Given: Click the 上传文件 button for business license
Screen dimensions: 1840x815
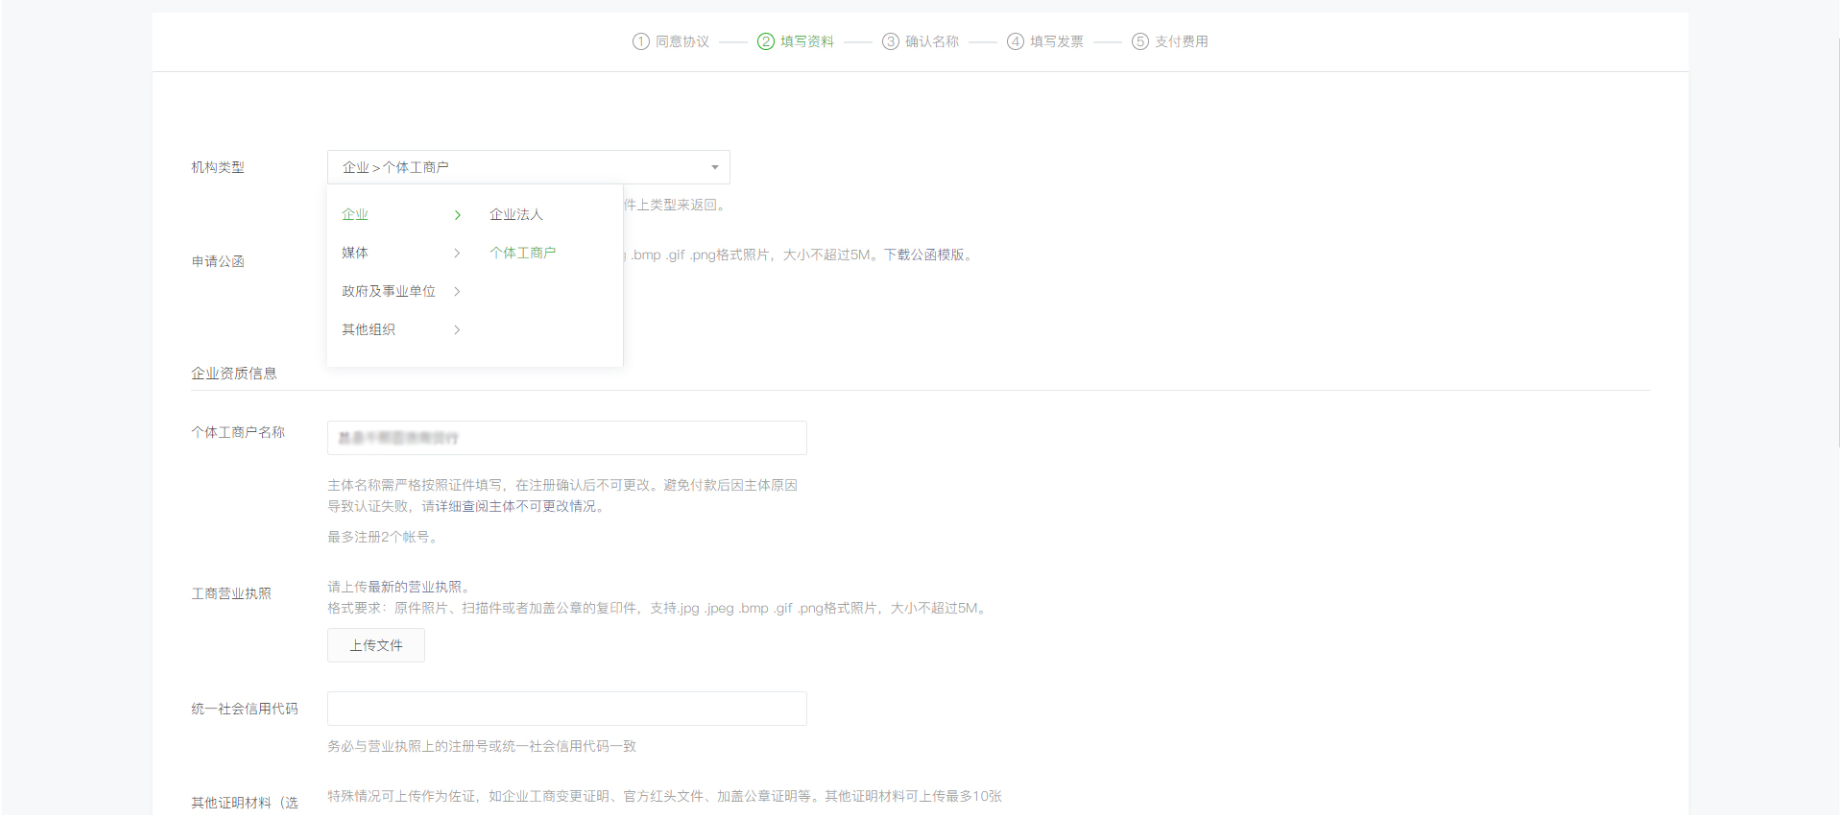Looking at the screenshot, I should (x=376, y=645).
